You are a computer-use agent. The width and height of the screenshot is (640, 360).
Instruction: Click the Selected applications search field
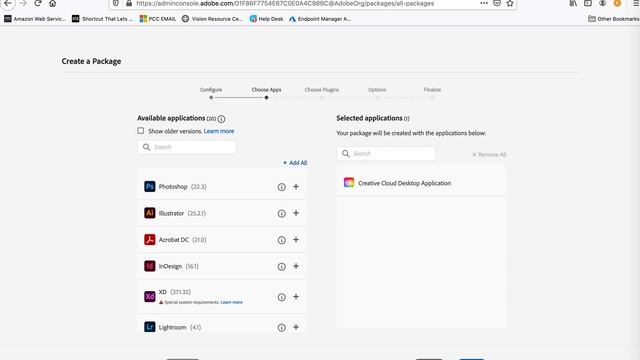pyautogui.click(x=386, y=153)
